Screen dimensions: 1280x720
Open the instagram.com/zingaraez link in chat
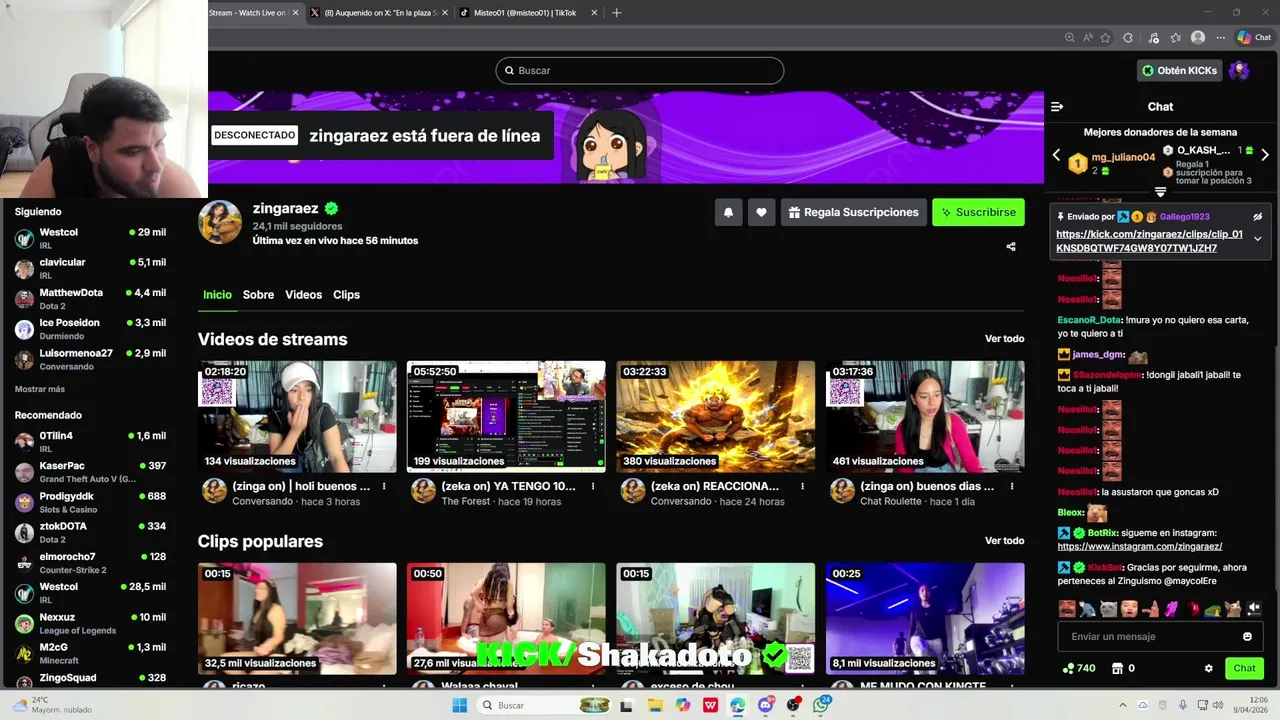(x=1139, y=547)
